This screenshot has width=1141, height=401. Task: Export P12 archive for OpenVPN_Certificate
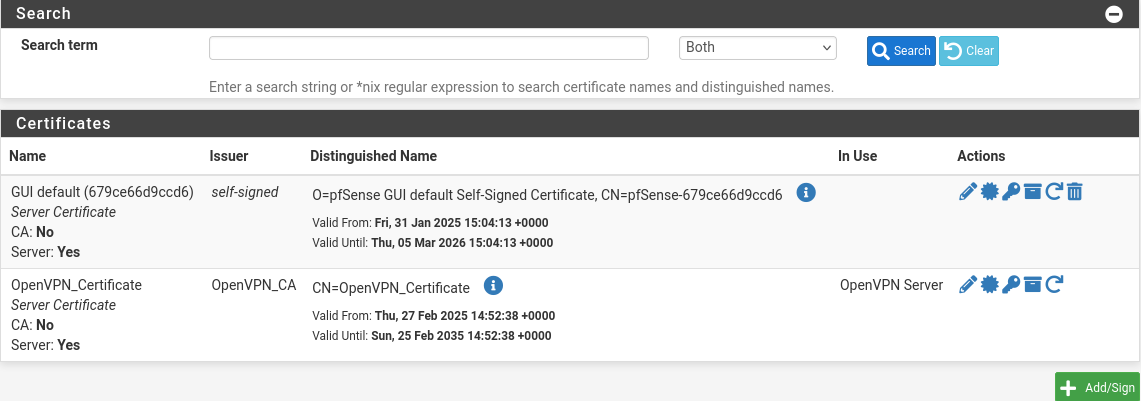[1032, 285]
